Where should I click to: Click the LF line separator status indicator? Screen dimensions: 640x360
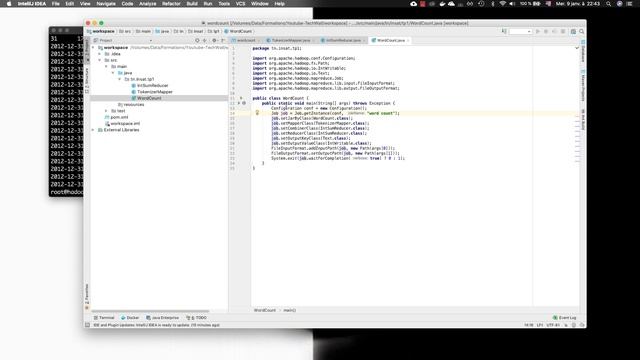[540, 325]
